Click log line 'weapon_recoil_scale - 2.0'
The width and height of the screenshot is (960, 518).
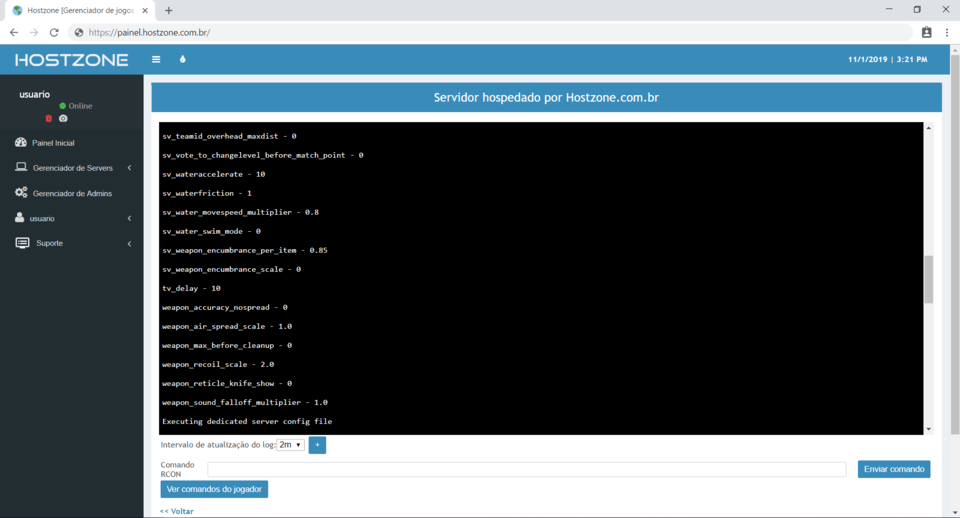tap(218, 364)
